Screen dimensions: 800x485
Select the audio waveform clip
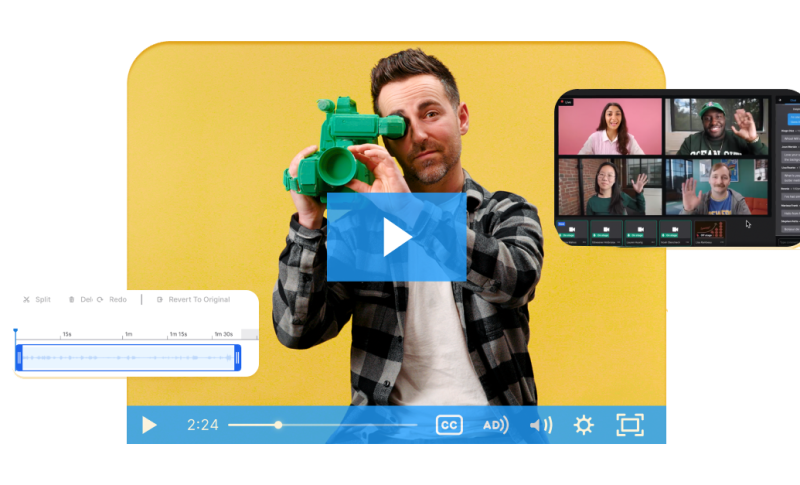tap(128, 357)
